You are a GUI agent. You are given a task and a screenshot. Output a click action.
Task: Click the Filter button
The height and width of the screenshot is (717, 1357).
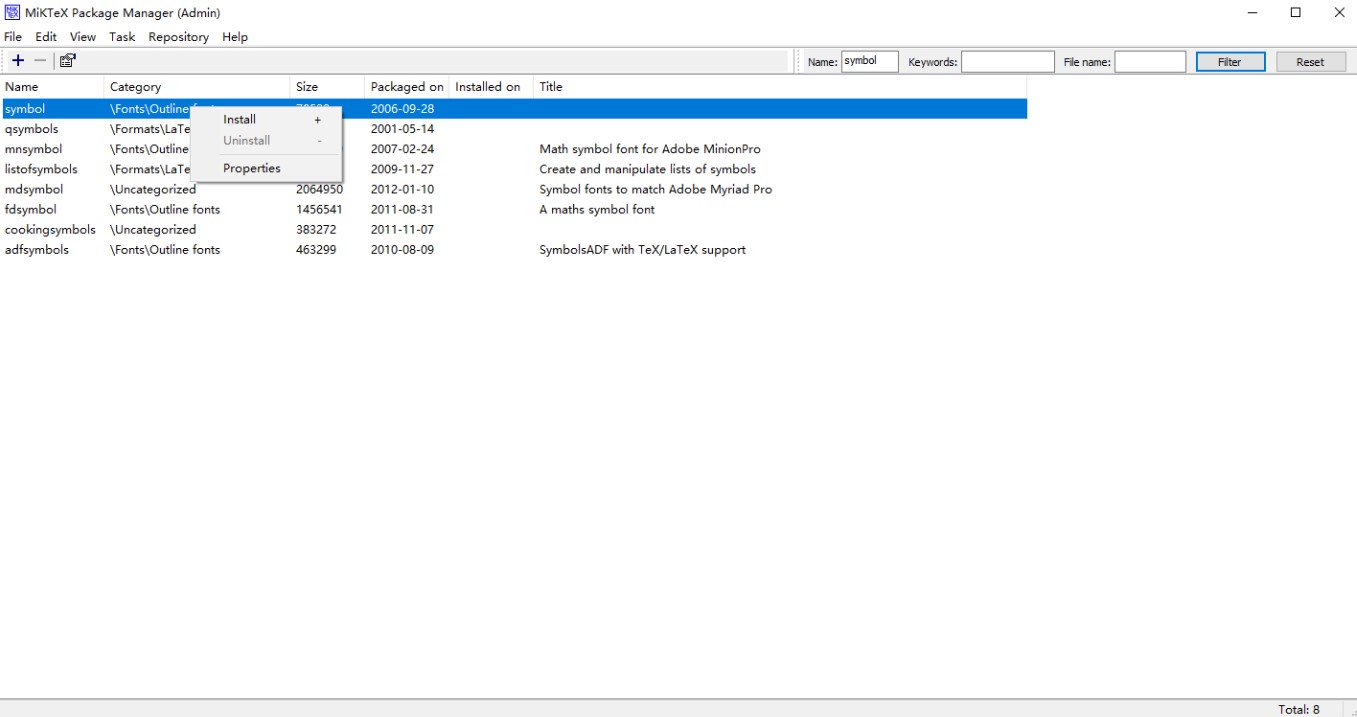1230,62
